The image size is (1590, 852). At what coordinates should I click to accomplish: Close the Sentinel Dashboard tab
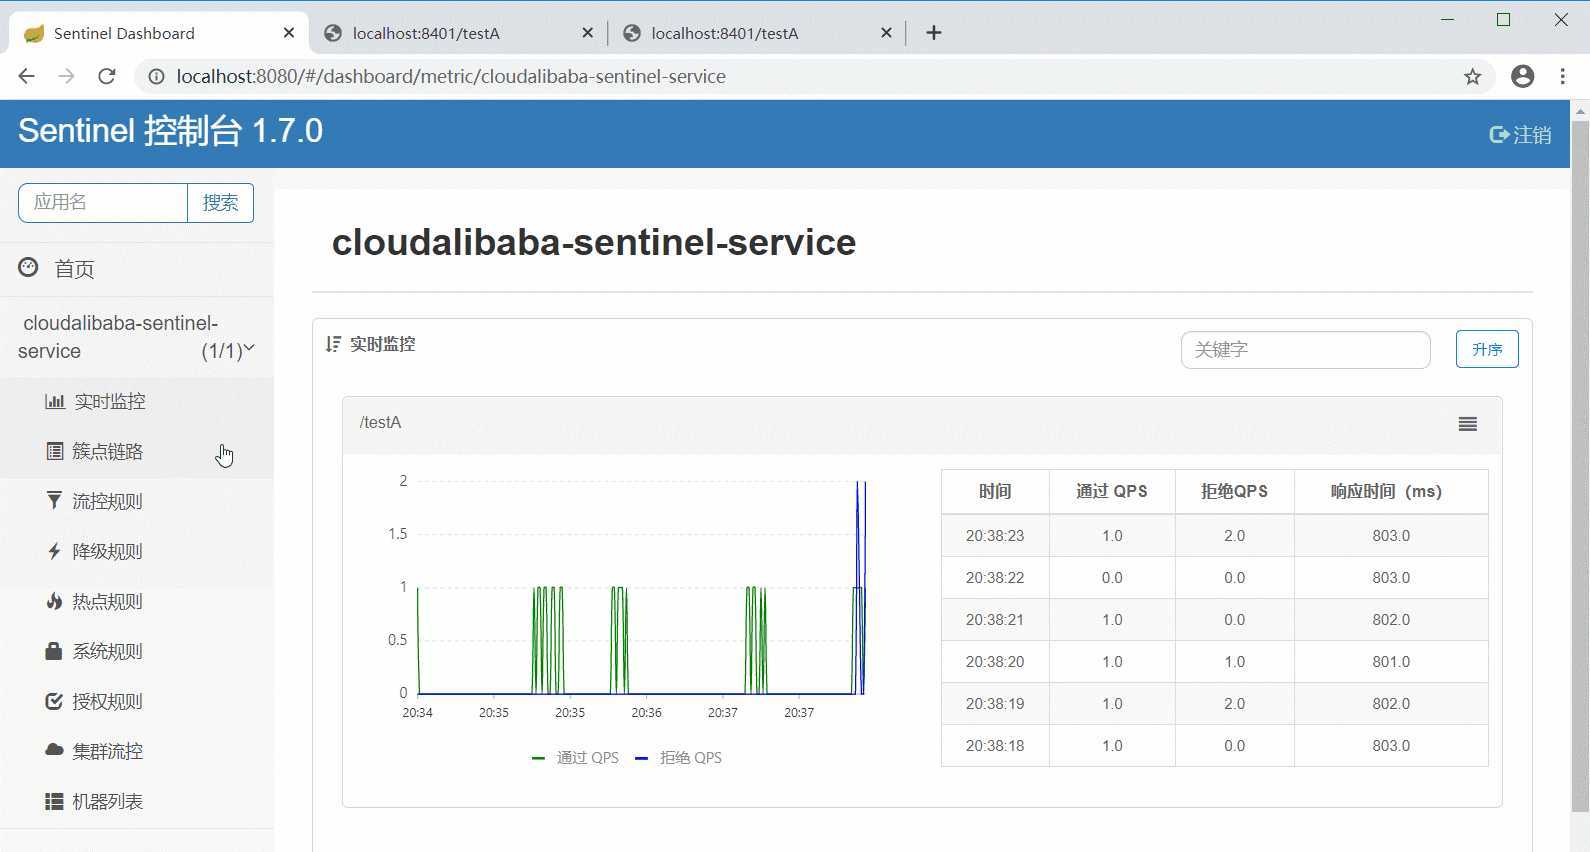pyautogui.click(x=289, y=33)
